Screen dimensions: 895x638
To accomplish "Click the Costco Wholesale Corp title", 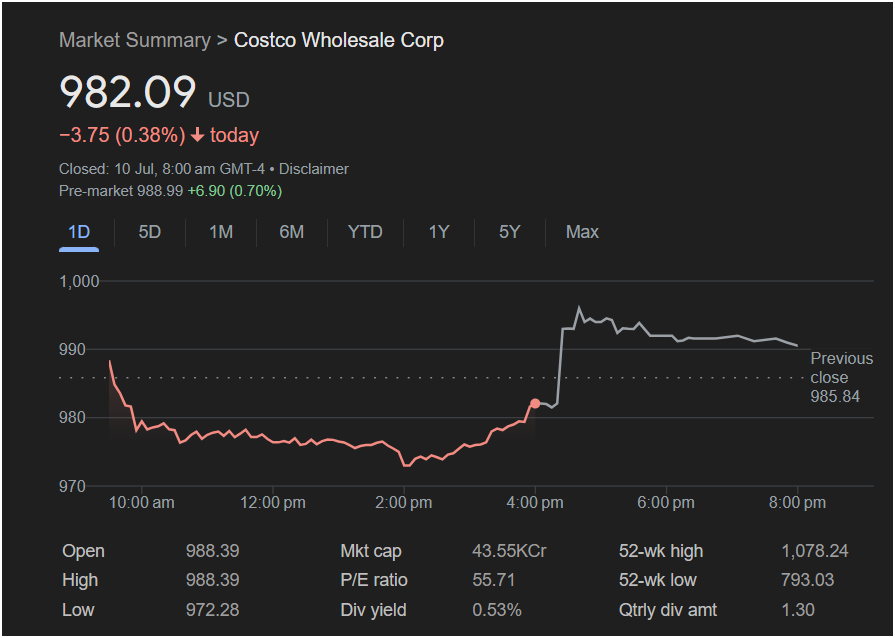I will pos(338,40).
